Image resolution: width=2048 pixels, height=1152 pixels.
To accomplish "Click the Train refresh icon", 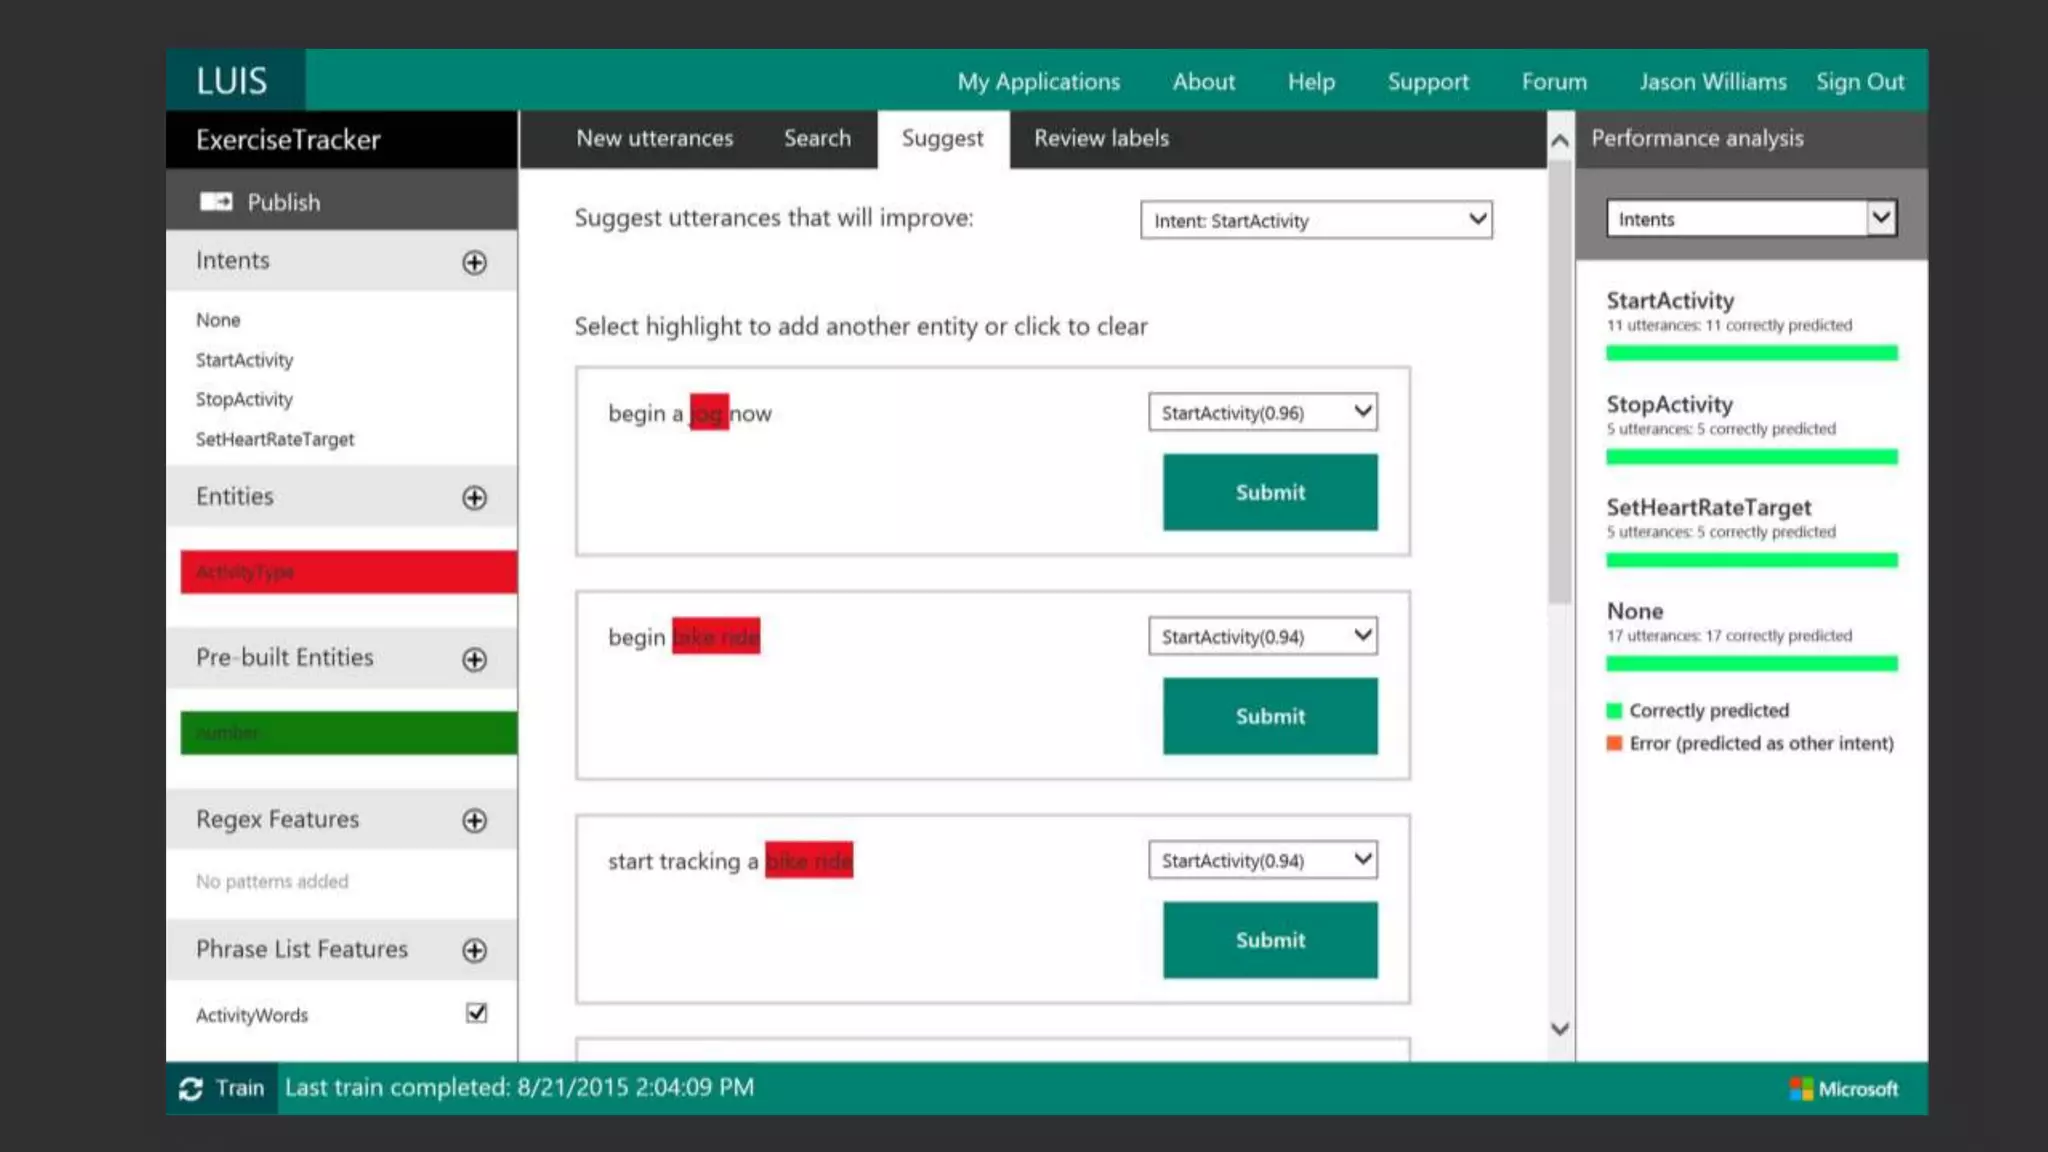I will [x=190, y=1088].
